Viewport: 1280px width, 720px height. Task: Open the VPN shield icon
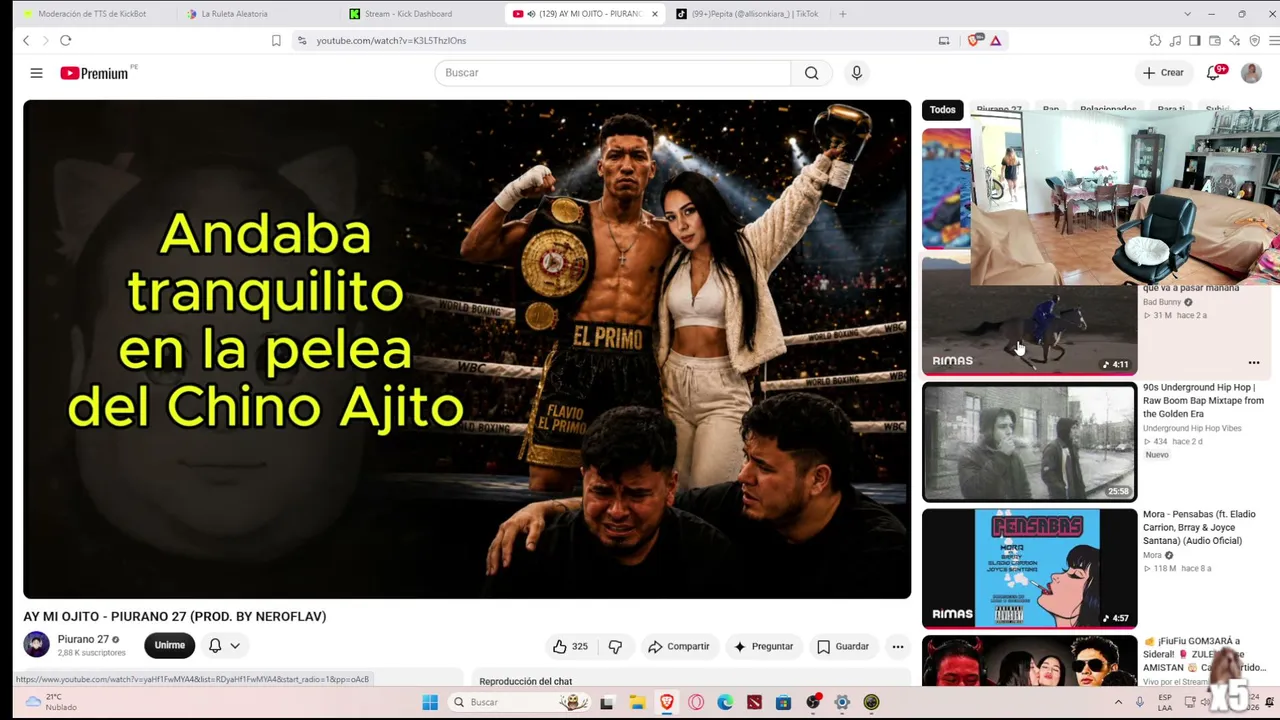tap(1255, 40)
